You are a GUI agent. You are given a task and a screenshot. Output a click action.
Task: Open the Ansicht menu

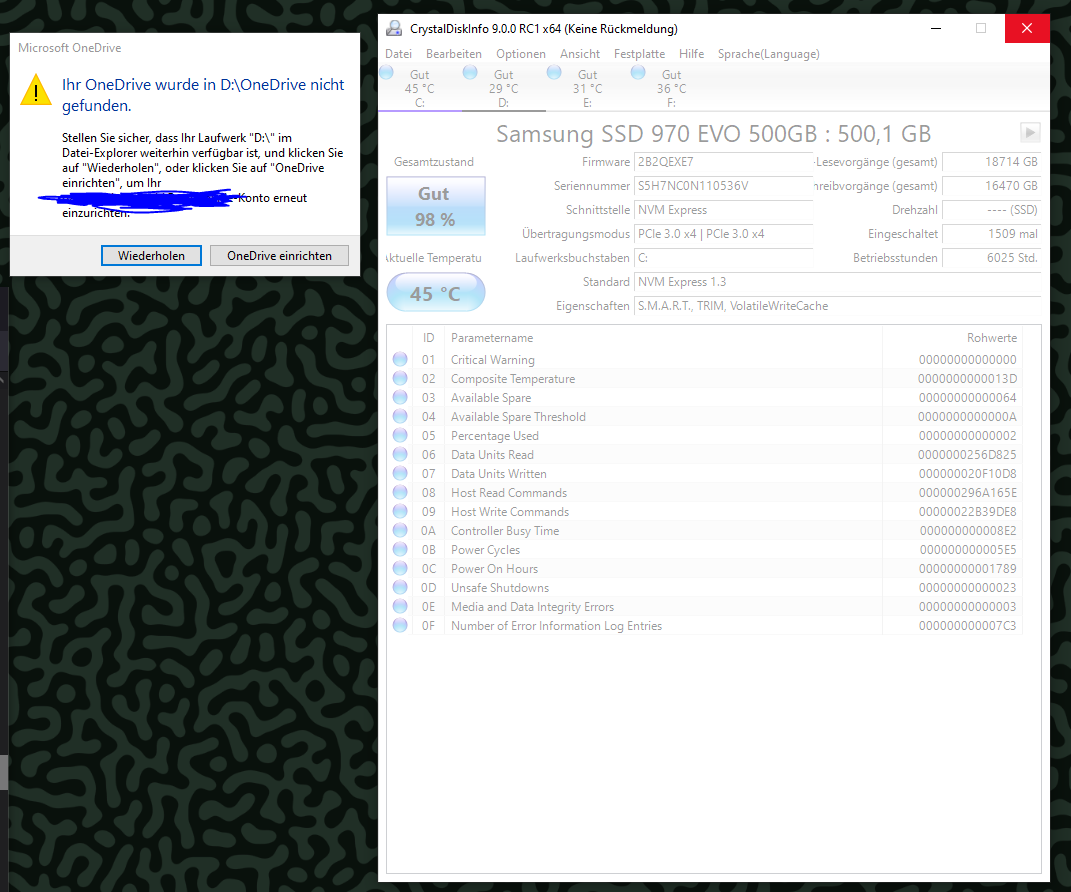click(580, 54)
